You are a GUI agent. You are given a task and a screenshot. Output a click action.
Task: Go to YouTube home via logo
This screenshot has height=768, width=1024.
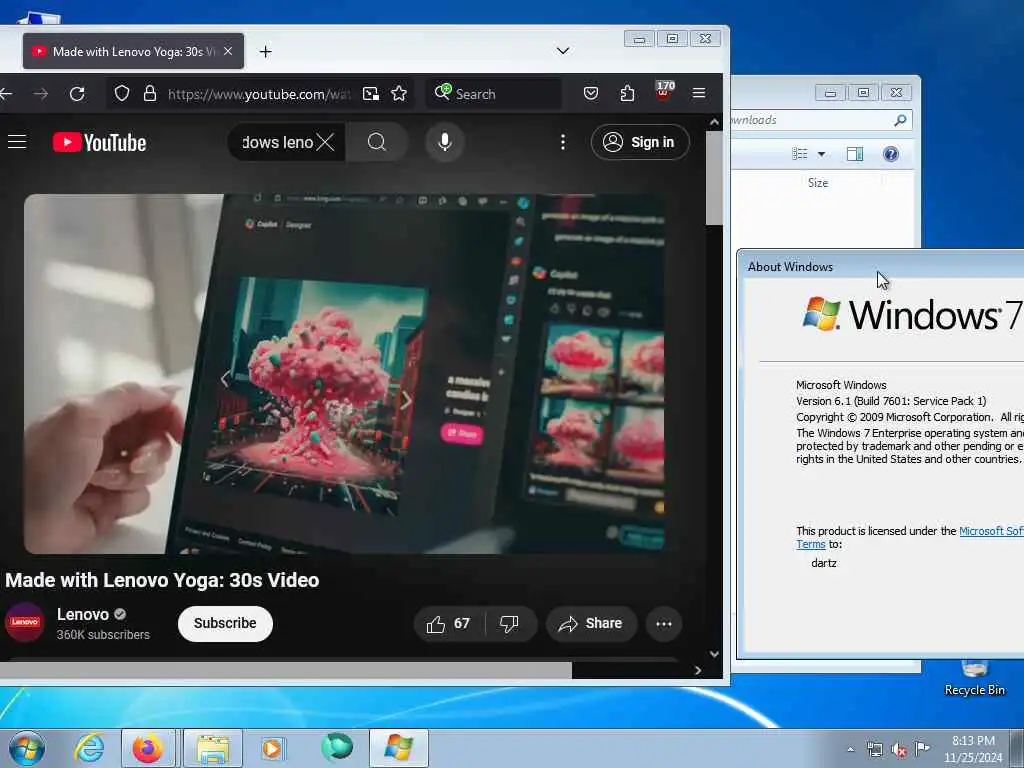pyautogui.click(x=99, y=142)
